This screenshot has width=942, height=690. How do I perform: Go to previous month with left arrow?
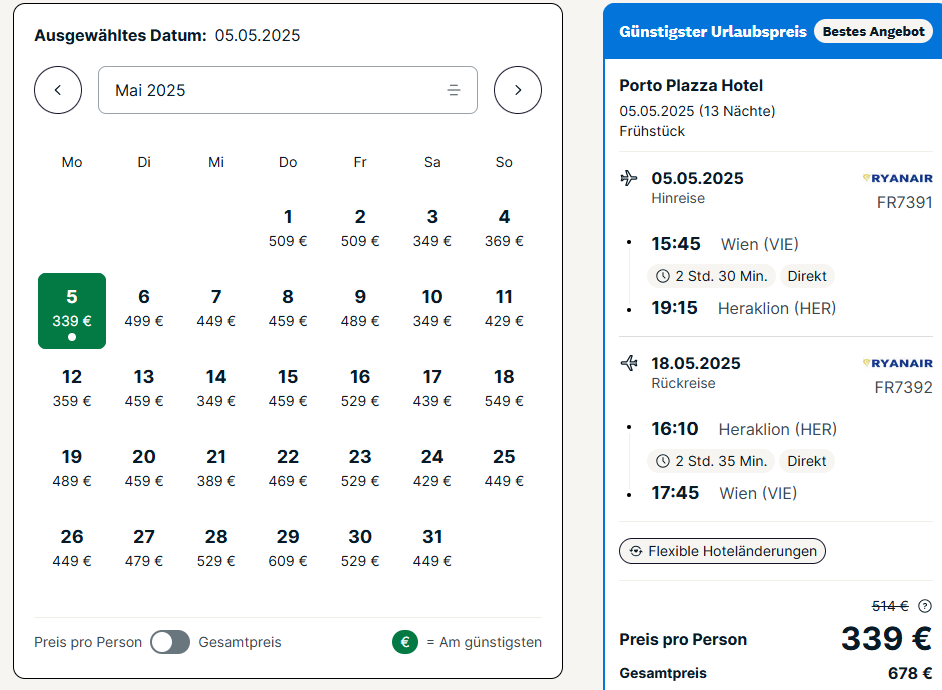click(x=58, y=90)
